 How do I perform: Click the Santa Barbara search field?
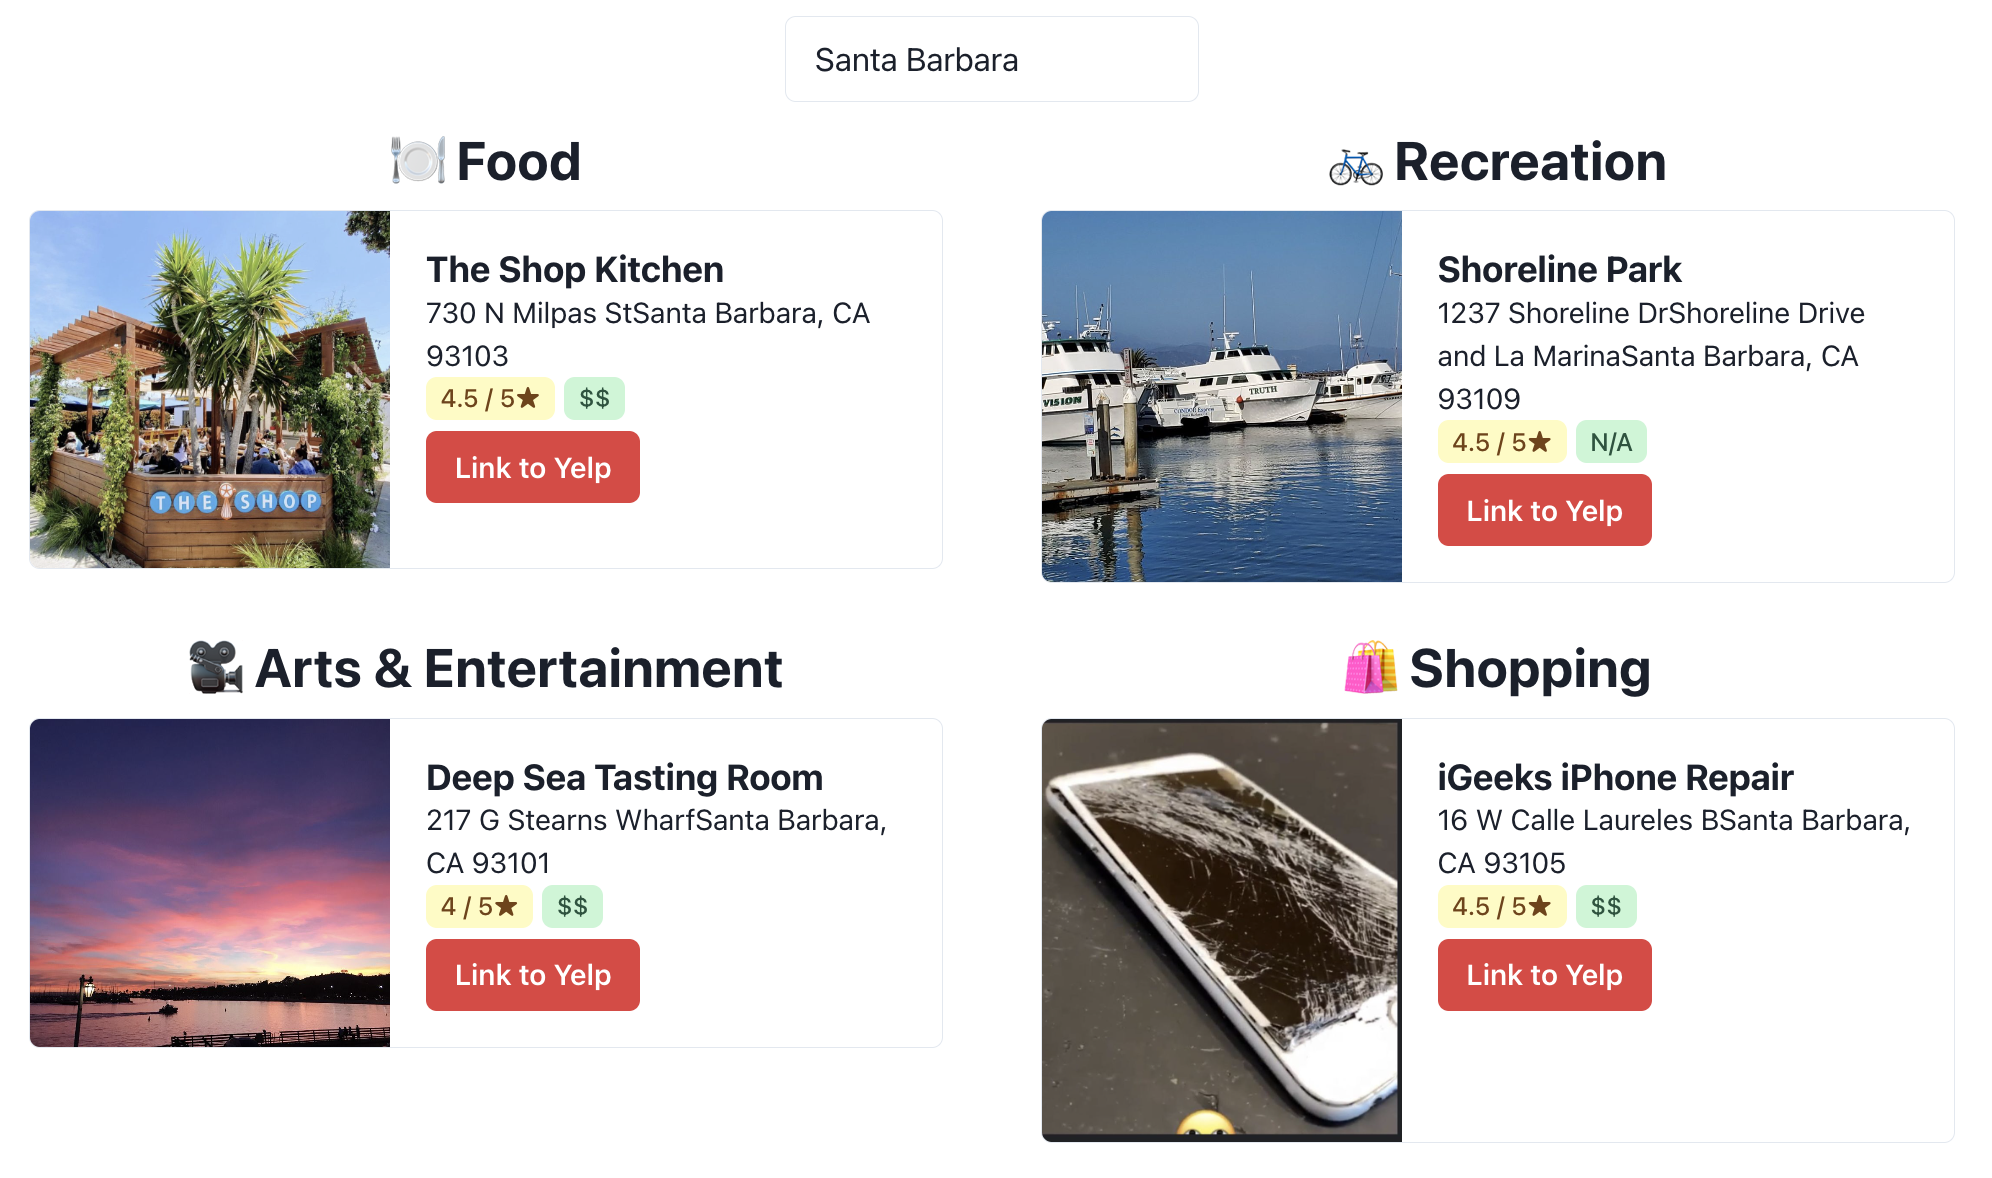click(x=991, y=60)
